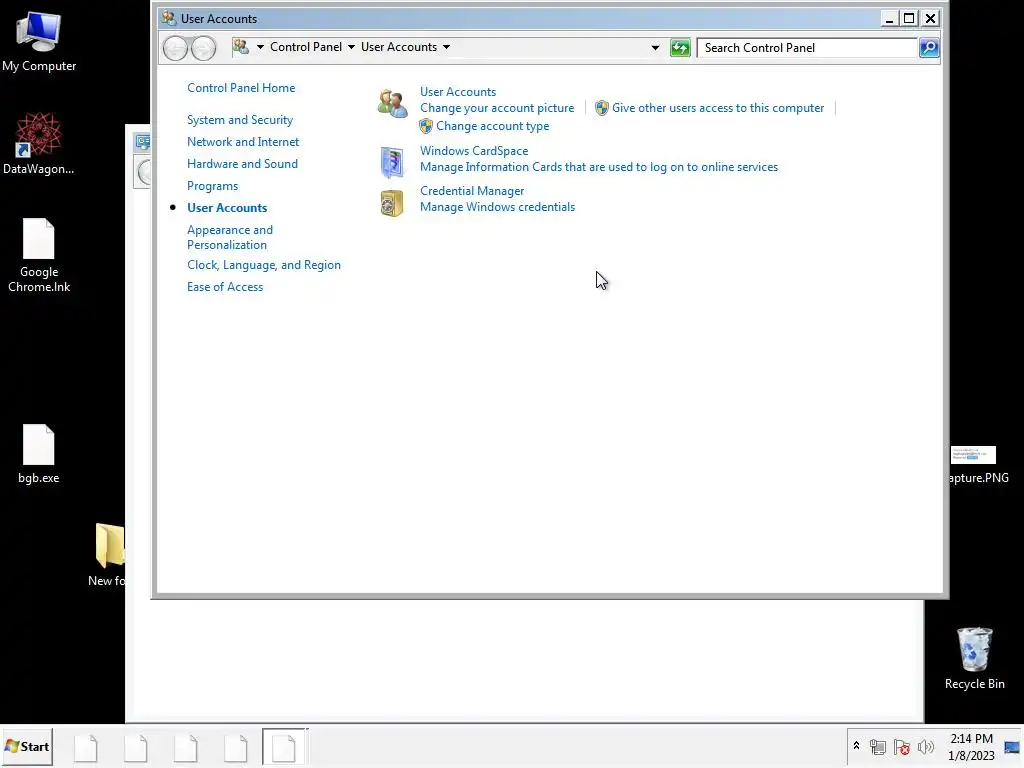Focus the Search Control Panel field
The height and width of the screenshot is (768, 1024).
coord(807,48)
